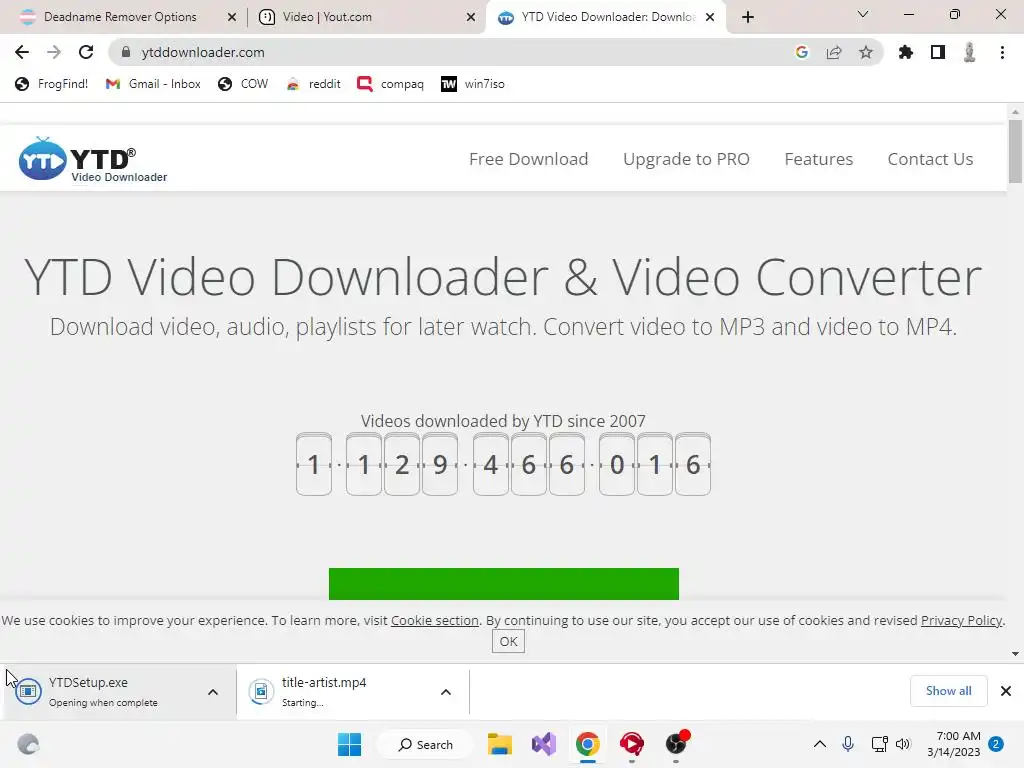Open the Windows Start menu
The image size is (1024, 768).
[x=349, y=744]
